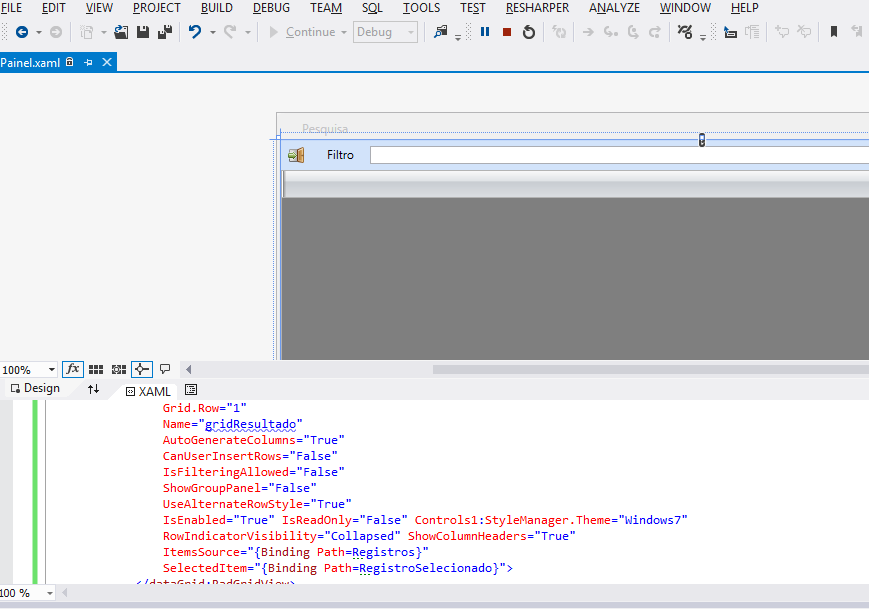Click gridResultado in the XAML code
The height and width of the screenshot is (609, 869).
(x=251, y=424)
